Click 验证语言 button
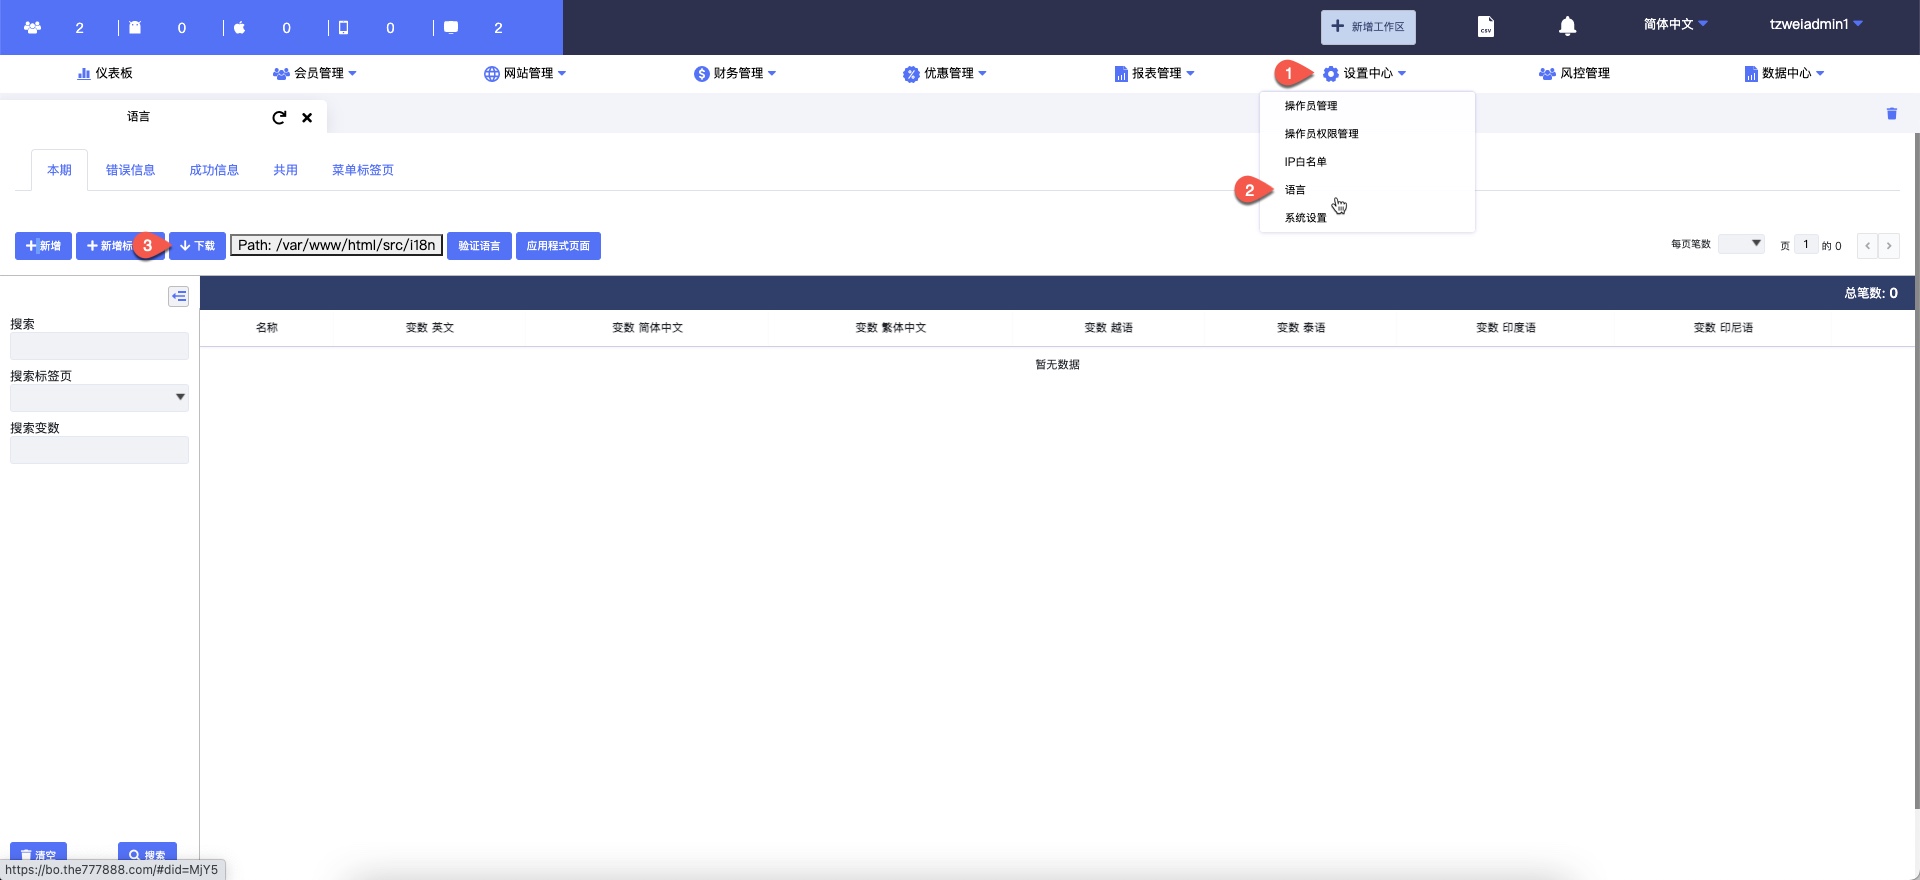Viewport: 1920px width, 880px height. point(479,246)
